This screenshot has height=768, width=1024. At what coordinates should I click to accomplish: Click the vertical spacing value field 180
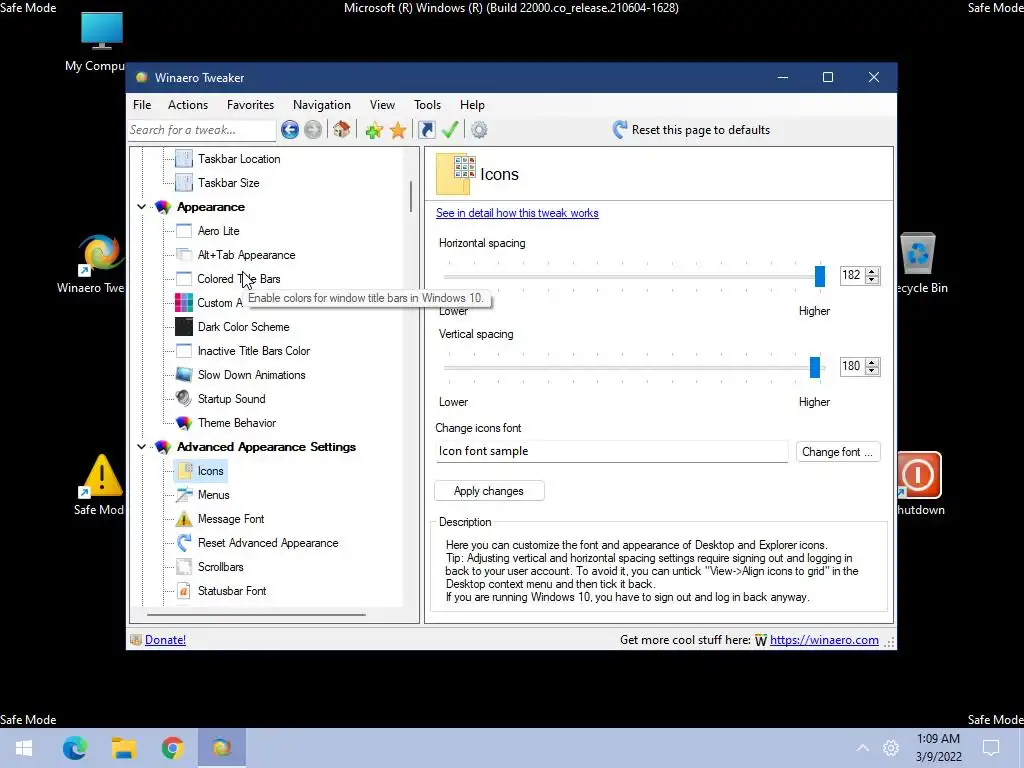852,366
